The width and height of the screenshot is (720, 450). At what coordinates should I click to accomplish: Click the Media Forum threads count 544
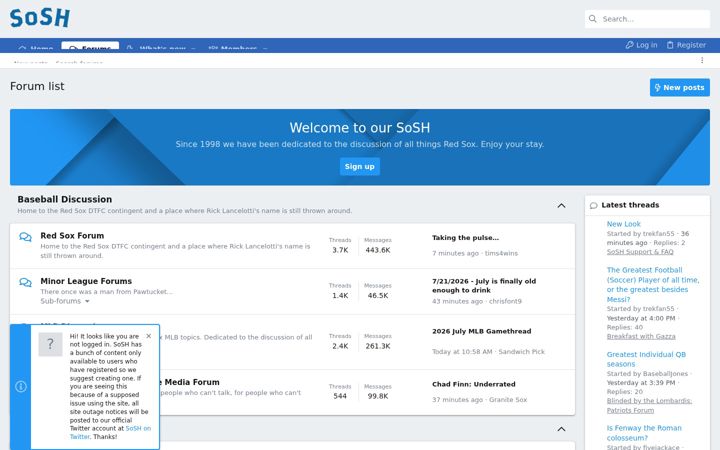coord(340,396)
